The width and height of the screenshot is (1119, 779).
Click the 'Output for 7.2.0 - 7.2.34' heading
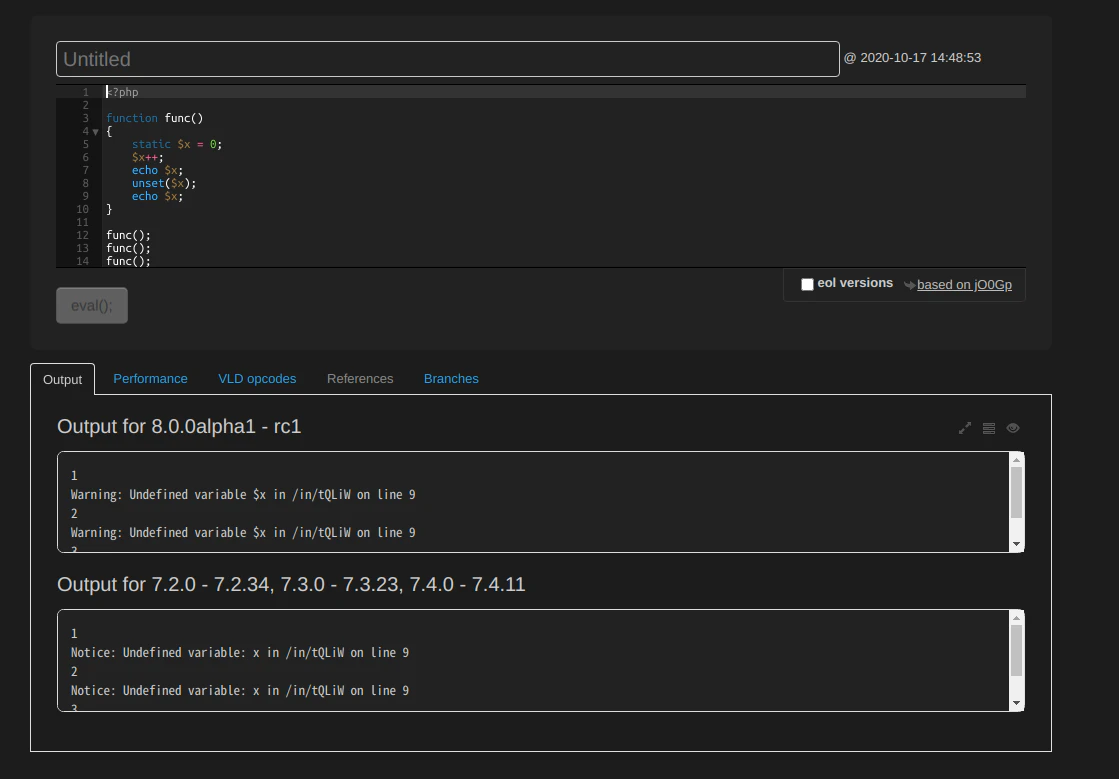coord(291,585)
